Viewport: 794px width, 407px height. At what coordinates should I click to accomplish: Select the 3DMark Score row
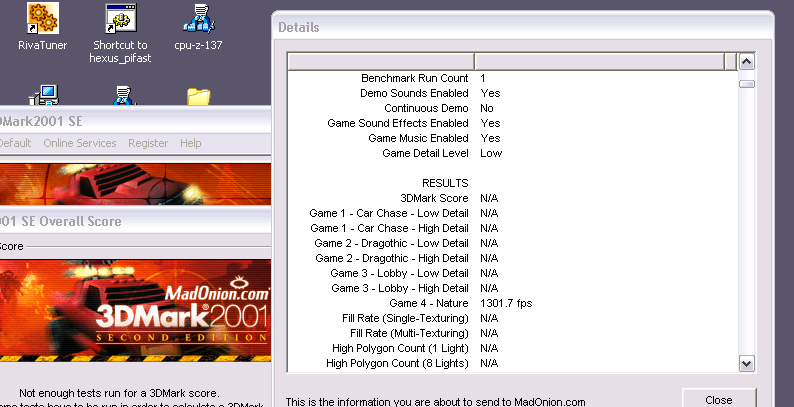point(512,198)
